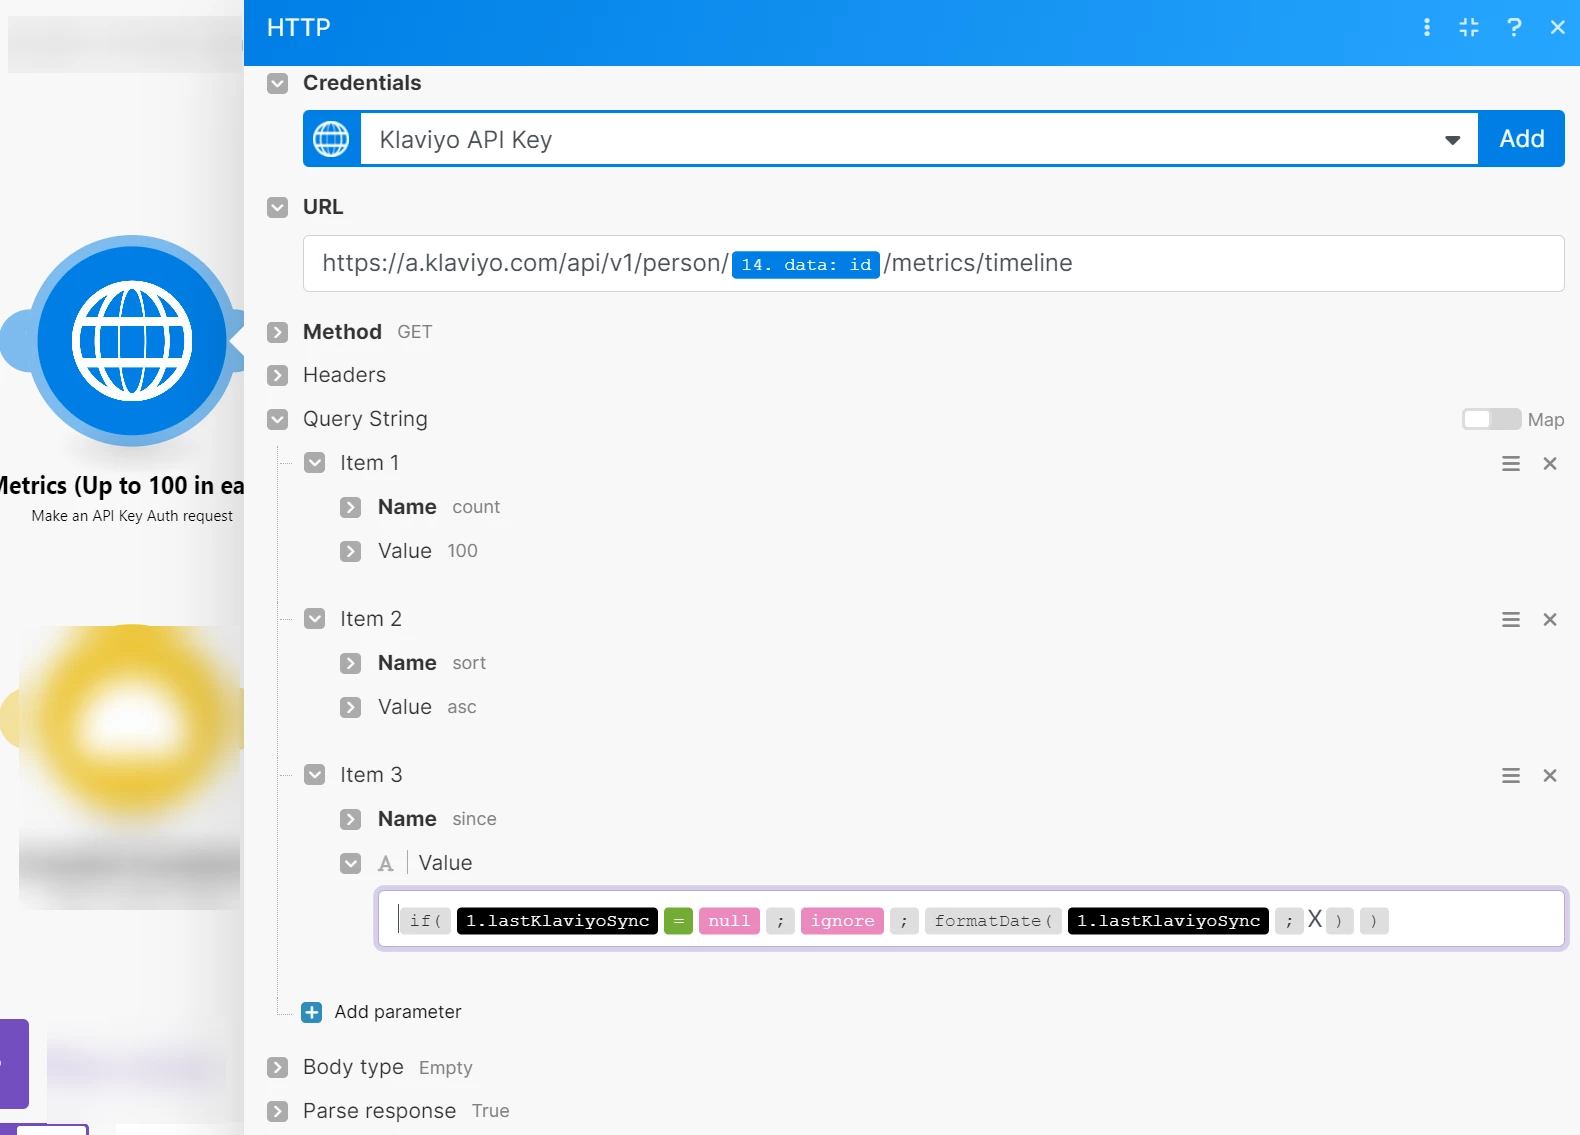The width and height of the screenshot is (1580, 1135).
Task: Click the 'GET' method value text
Action: [414, 332]
